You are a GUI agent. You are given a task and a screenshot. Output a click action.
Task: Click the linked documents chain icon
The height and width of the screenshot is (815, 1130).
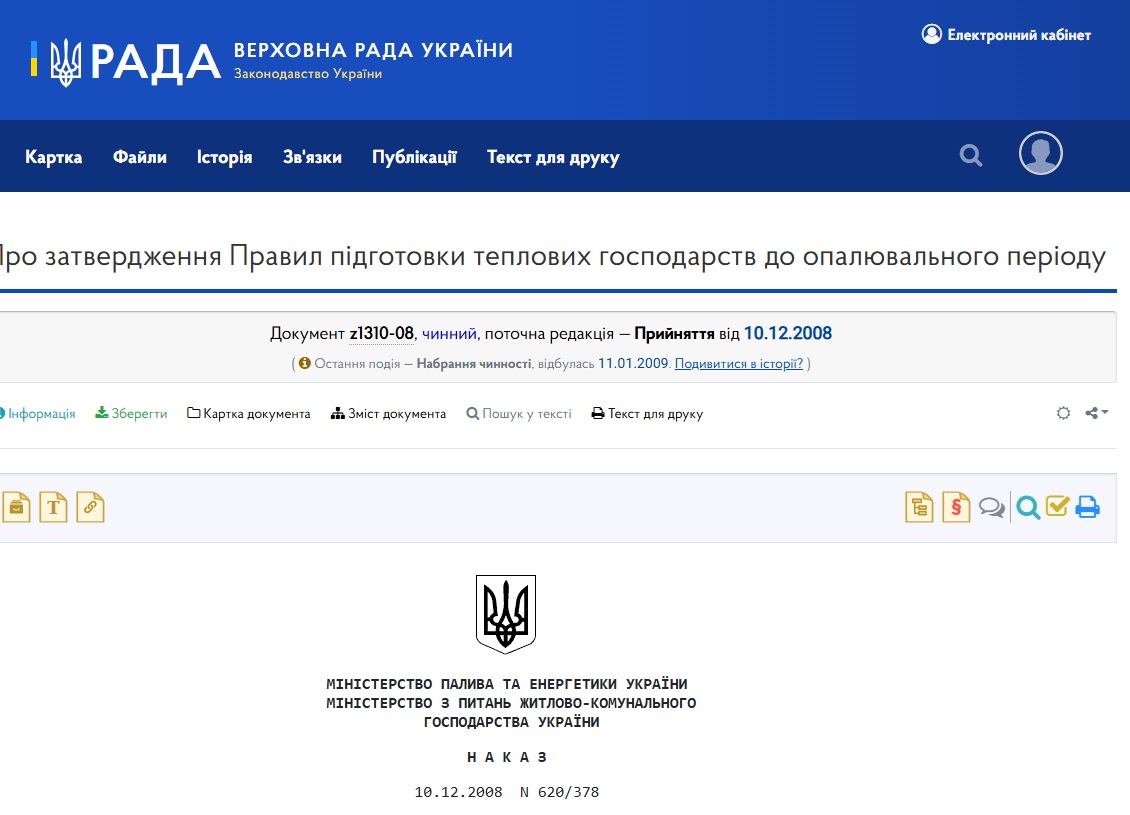click(90, 507)
